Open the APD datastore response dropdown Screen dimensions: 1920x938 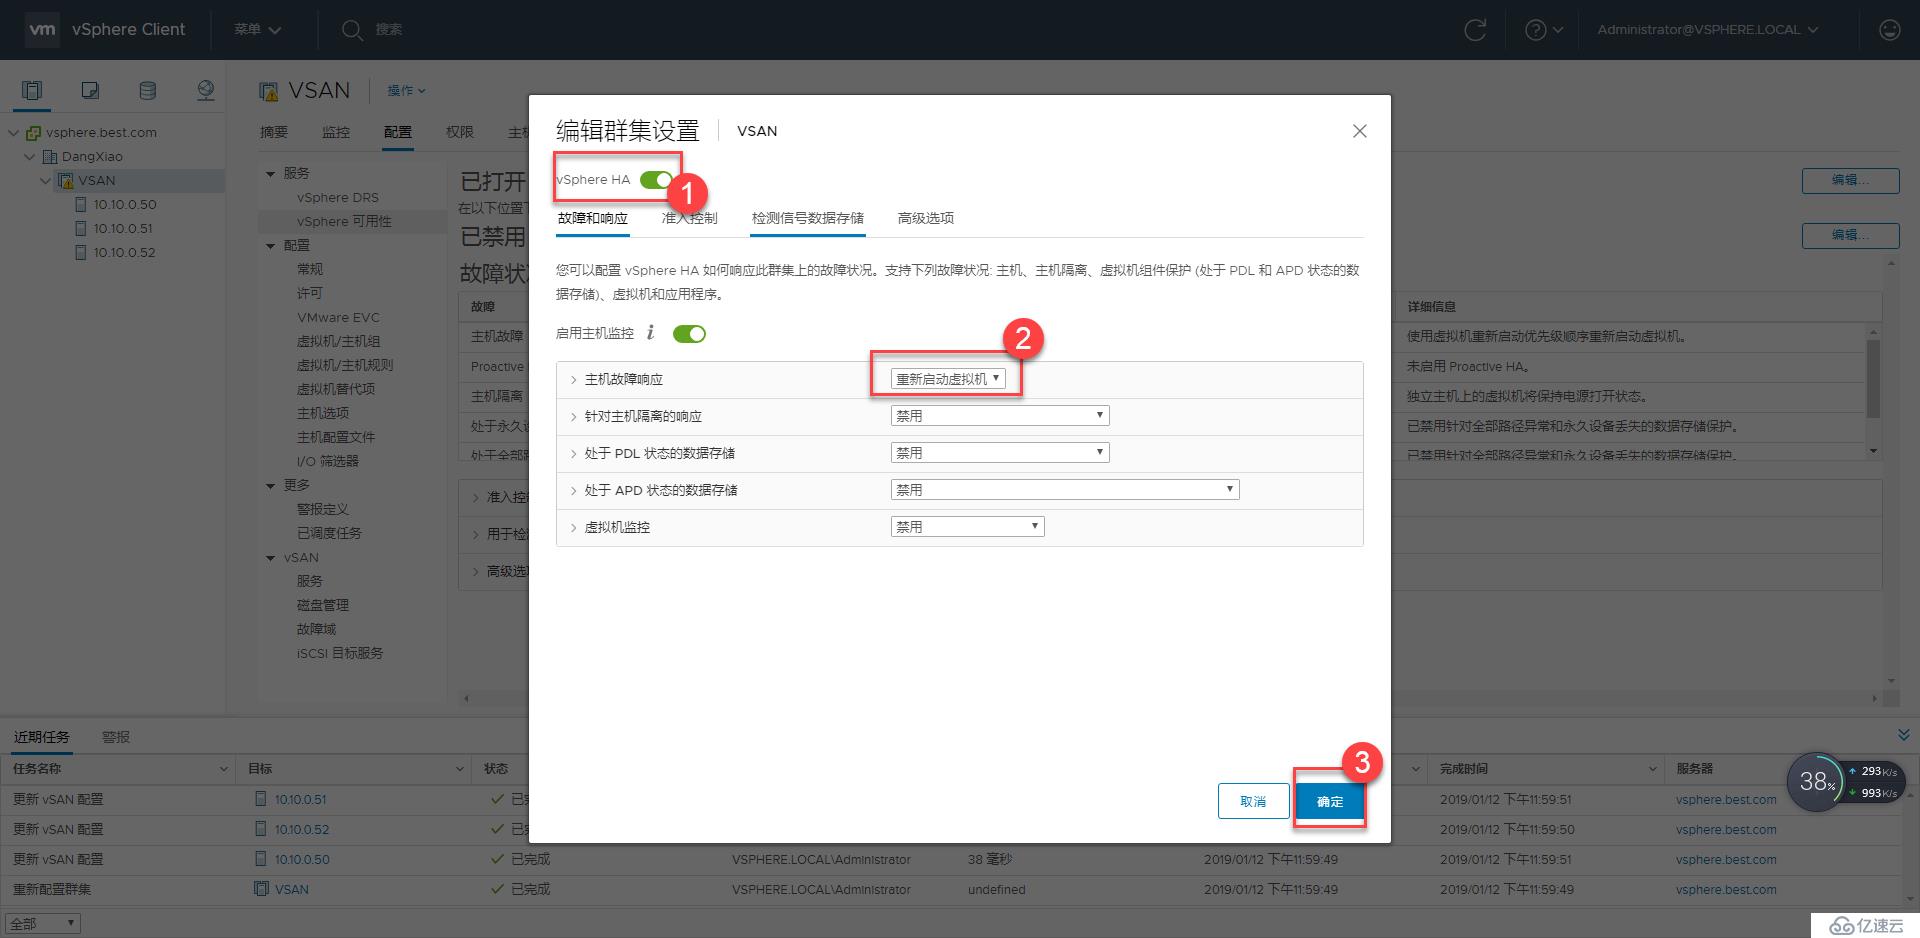click(x=1065, y=490)
